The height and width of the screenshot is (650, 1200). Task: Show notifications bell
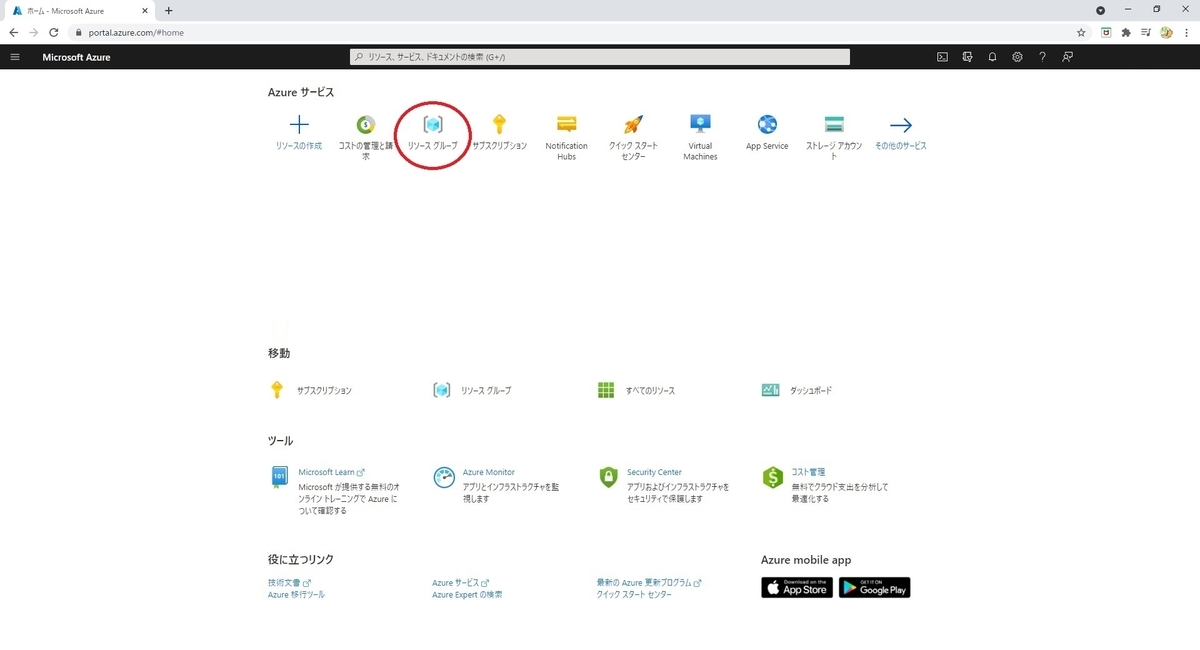pos(992,57)
